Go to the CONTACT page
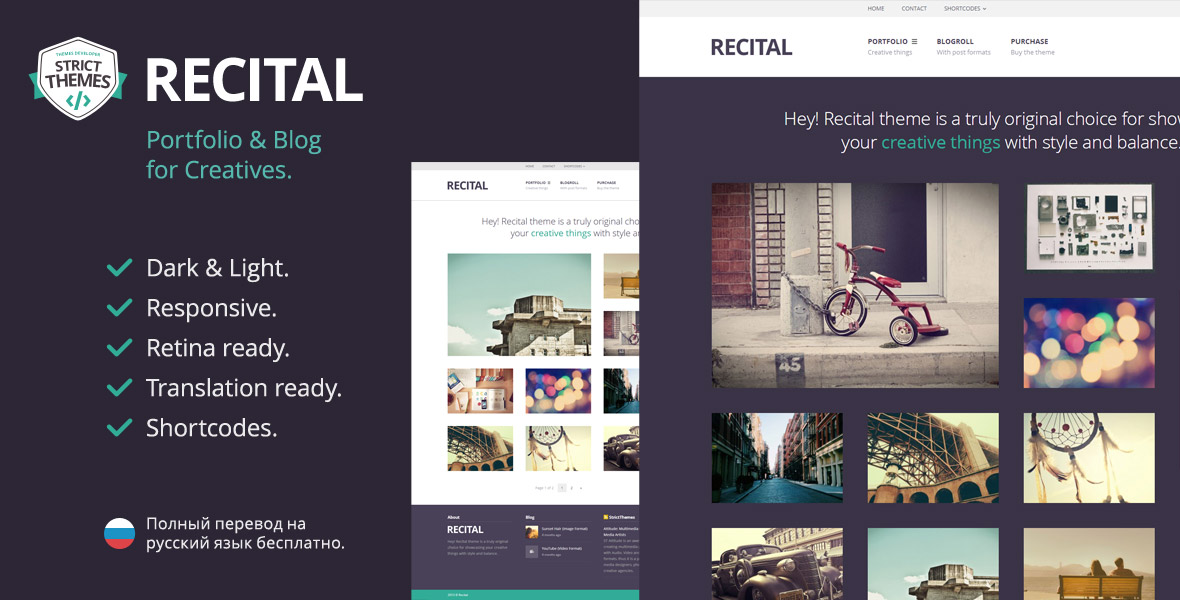 click(x=914, y=8)
